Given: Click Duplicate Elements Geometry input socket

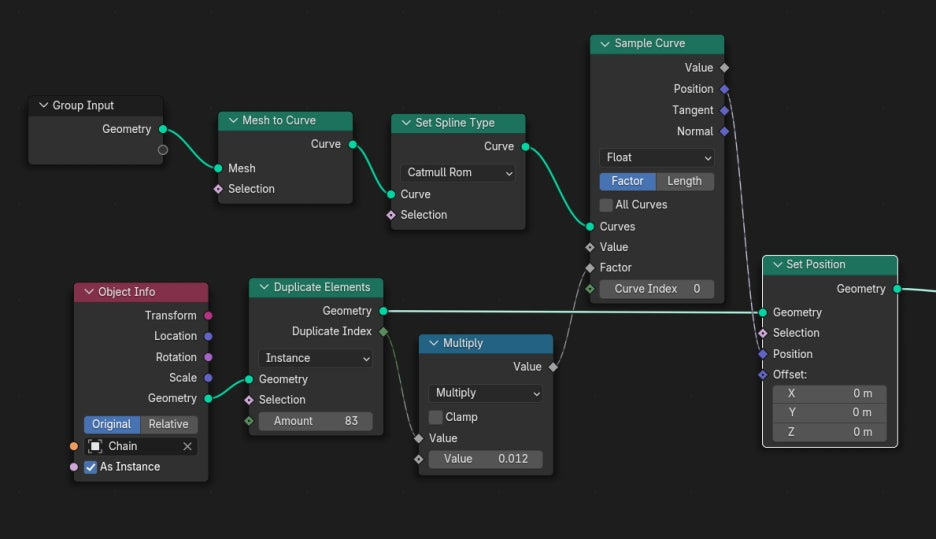Looking at the screenshot, I should pos(250,380).
